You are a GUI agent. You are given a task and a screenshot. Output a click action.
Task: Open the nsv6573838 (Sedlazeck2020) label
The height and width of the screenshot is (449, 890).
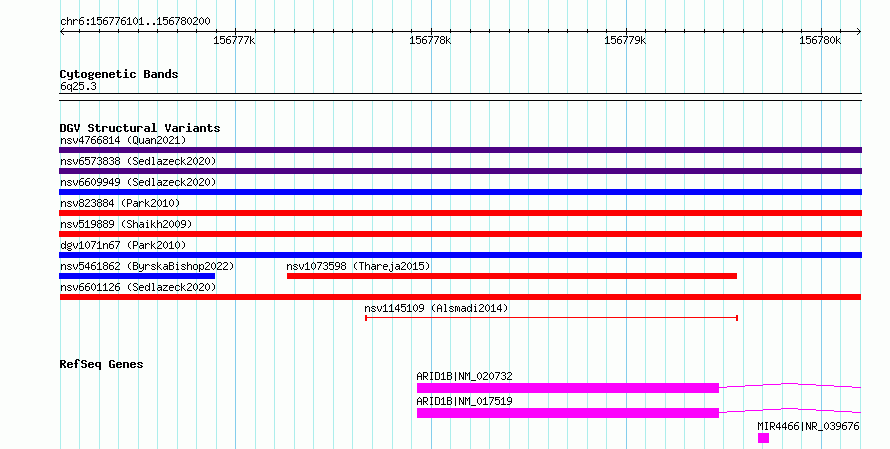click(138, 161)
